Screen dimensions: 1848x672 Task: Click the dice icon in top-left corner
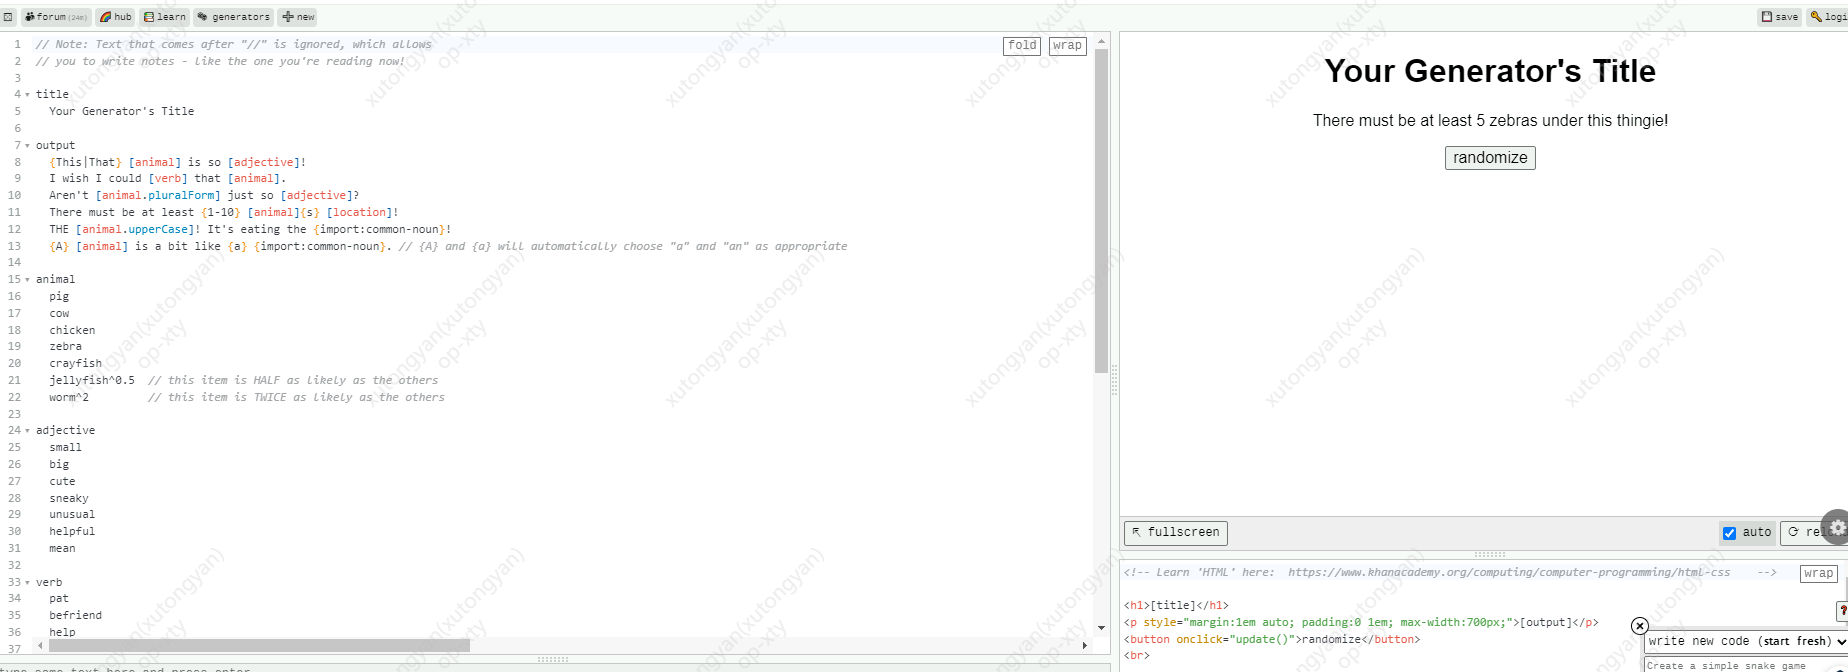pyautogui.click(x=8, y=17)
